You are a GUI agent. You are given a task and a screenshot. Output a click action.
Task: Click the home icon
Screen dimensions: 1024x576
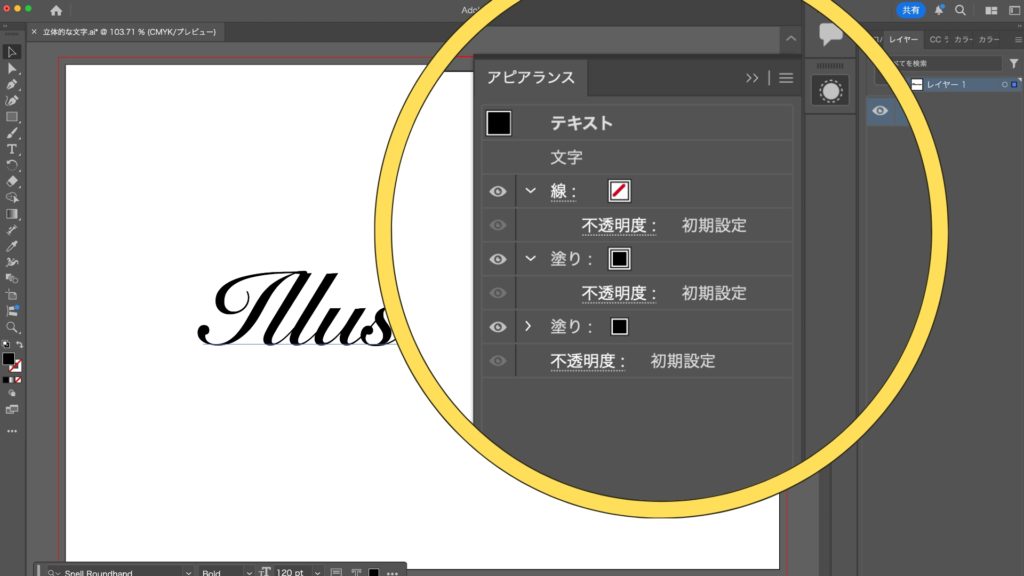point(56,10)
